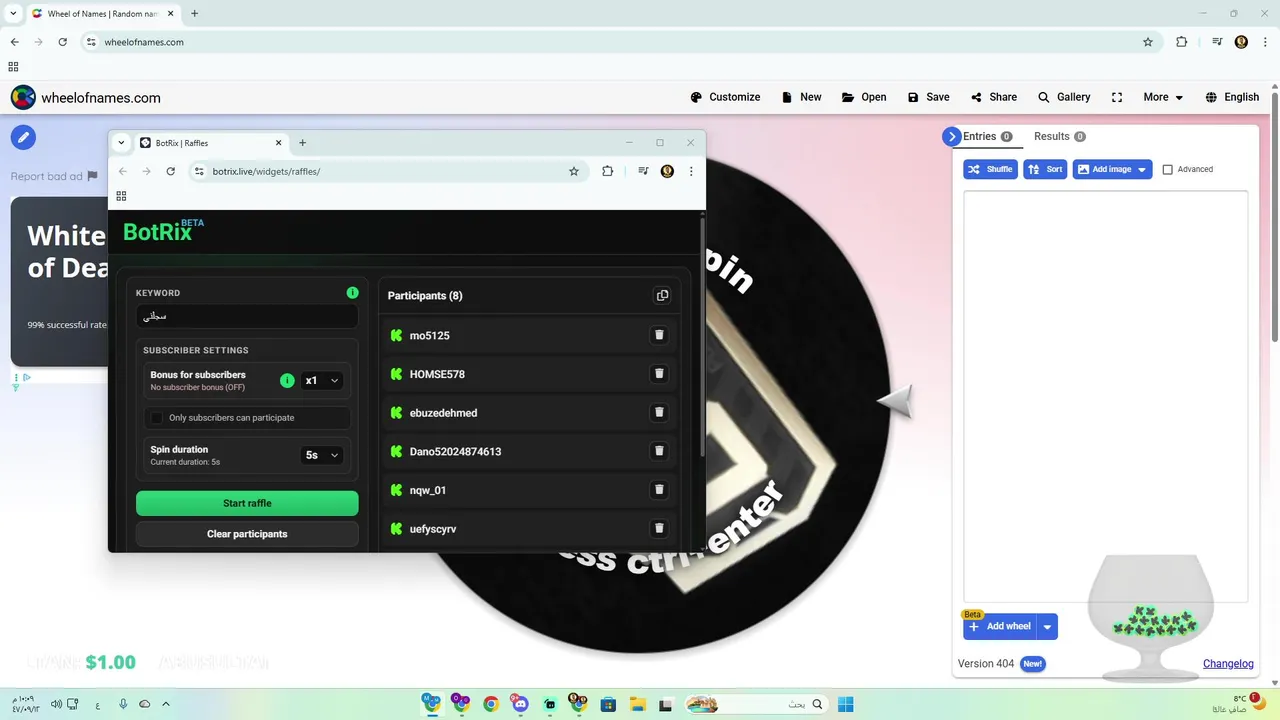Open the Customize palette option

(725, 97)
